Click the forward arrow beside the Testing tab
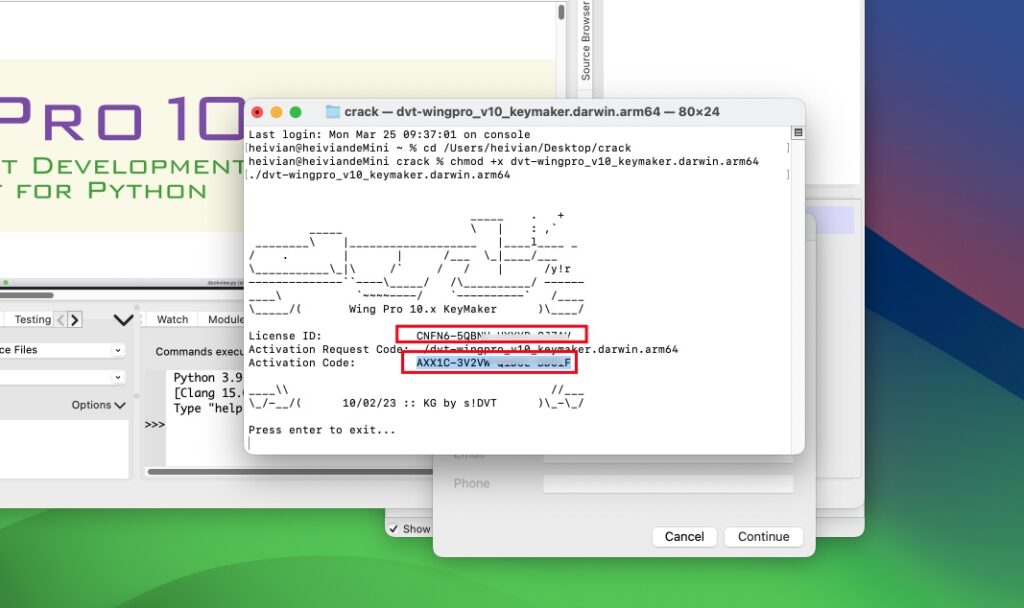 click(75, 318)
